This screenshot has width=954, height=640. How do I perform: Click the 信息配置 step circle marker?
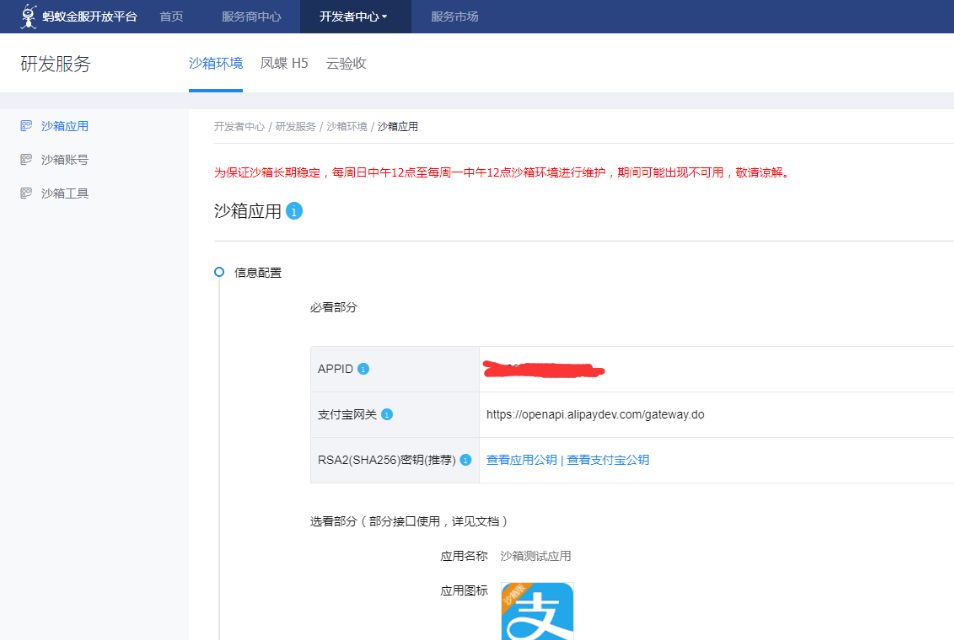pyautogui.click(x=219, y=272)
